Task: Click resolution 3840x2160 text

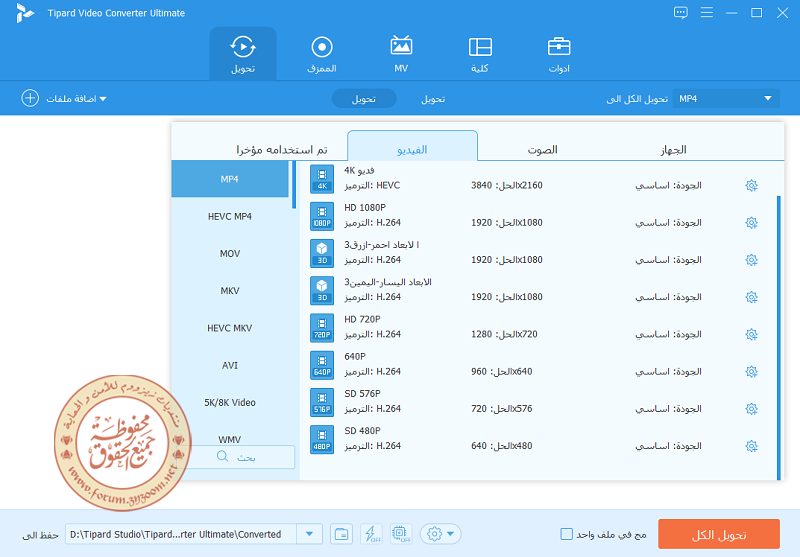Action: click(507, 186)
